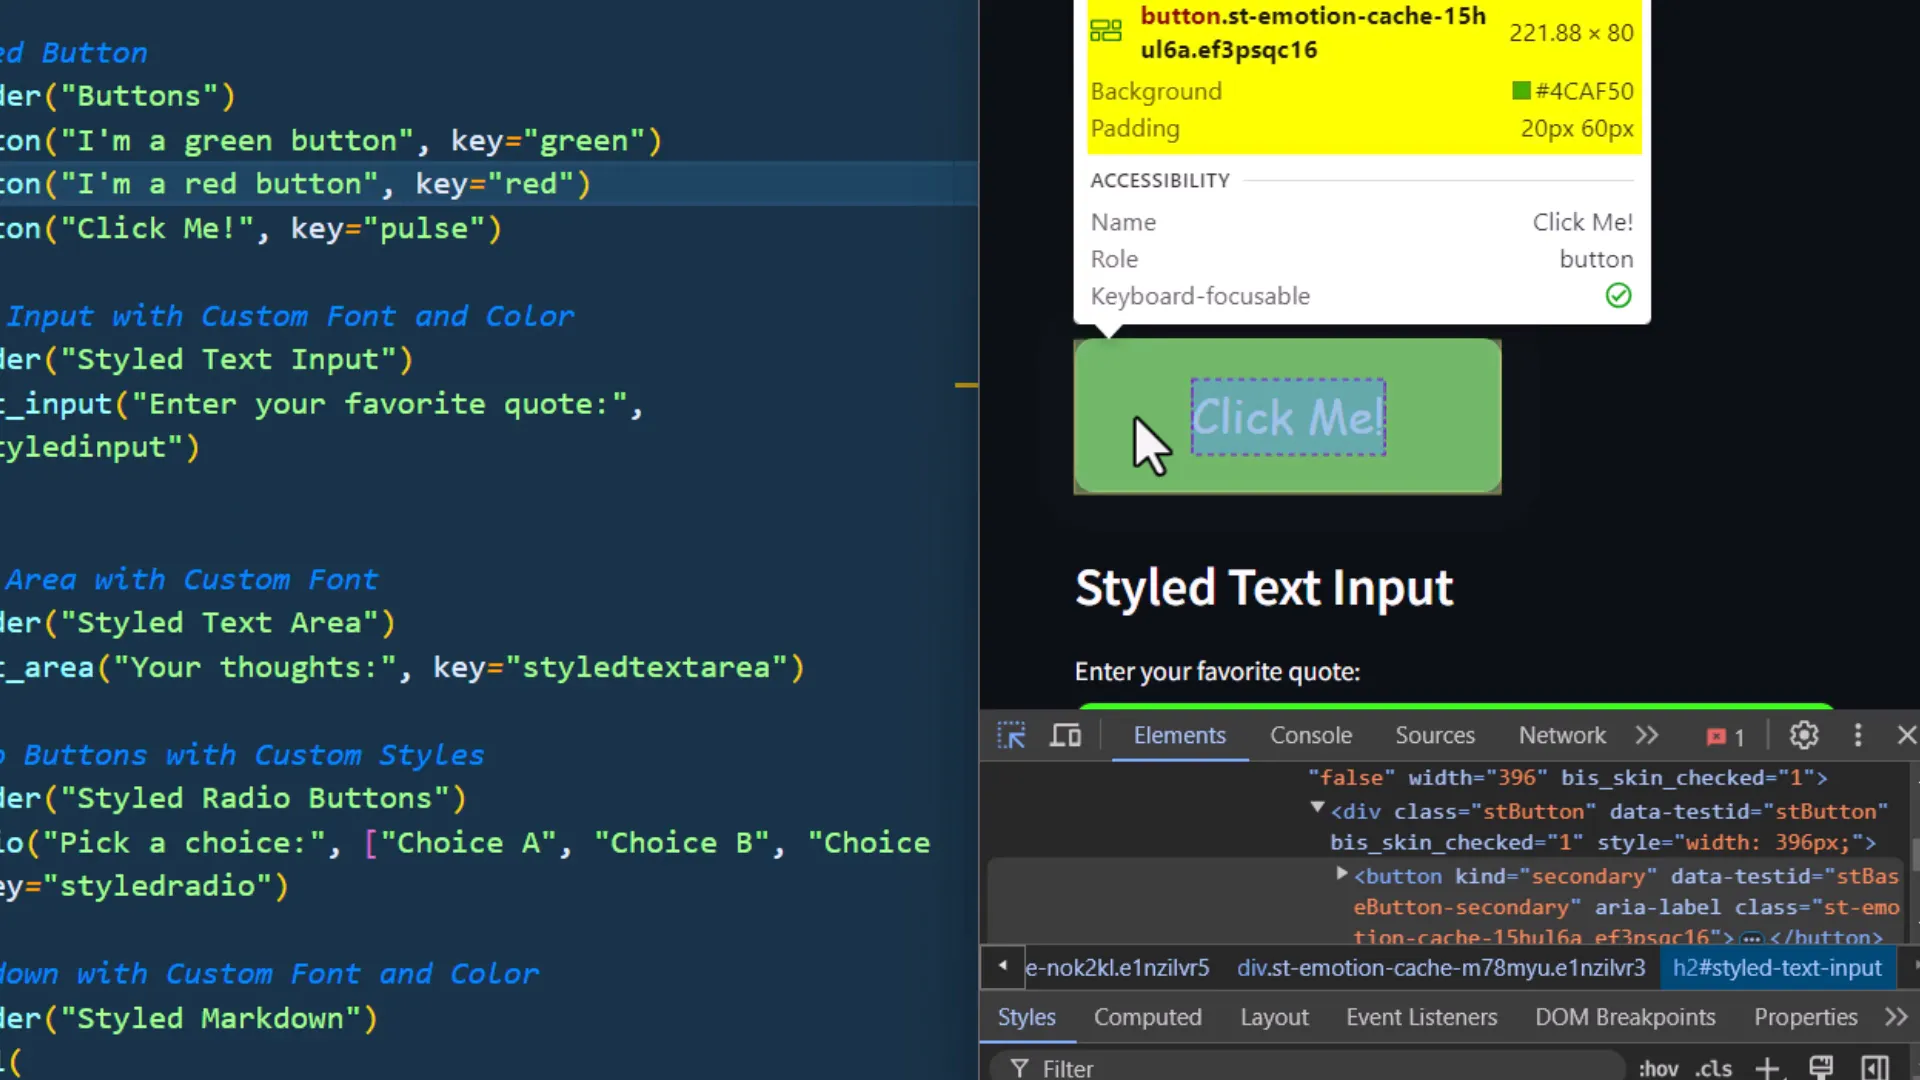Image resolution: width=1920 pixels, height=1080 pixels.
Task: Toggle the Computed Styles sidebar icon
Action: pos(1873,1067)
